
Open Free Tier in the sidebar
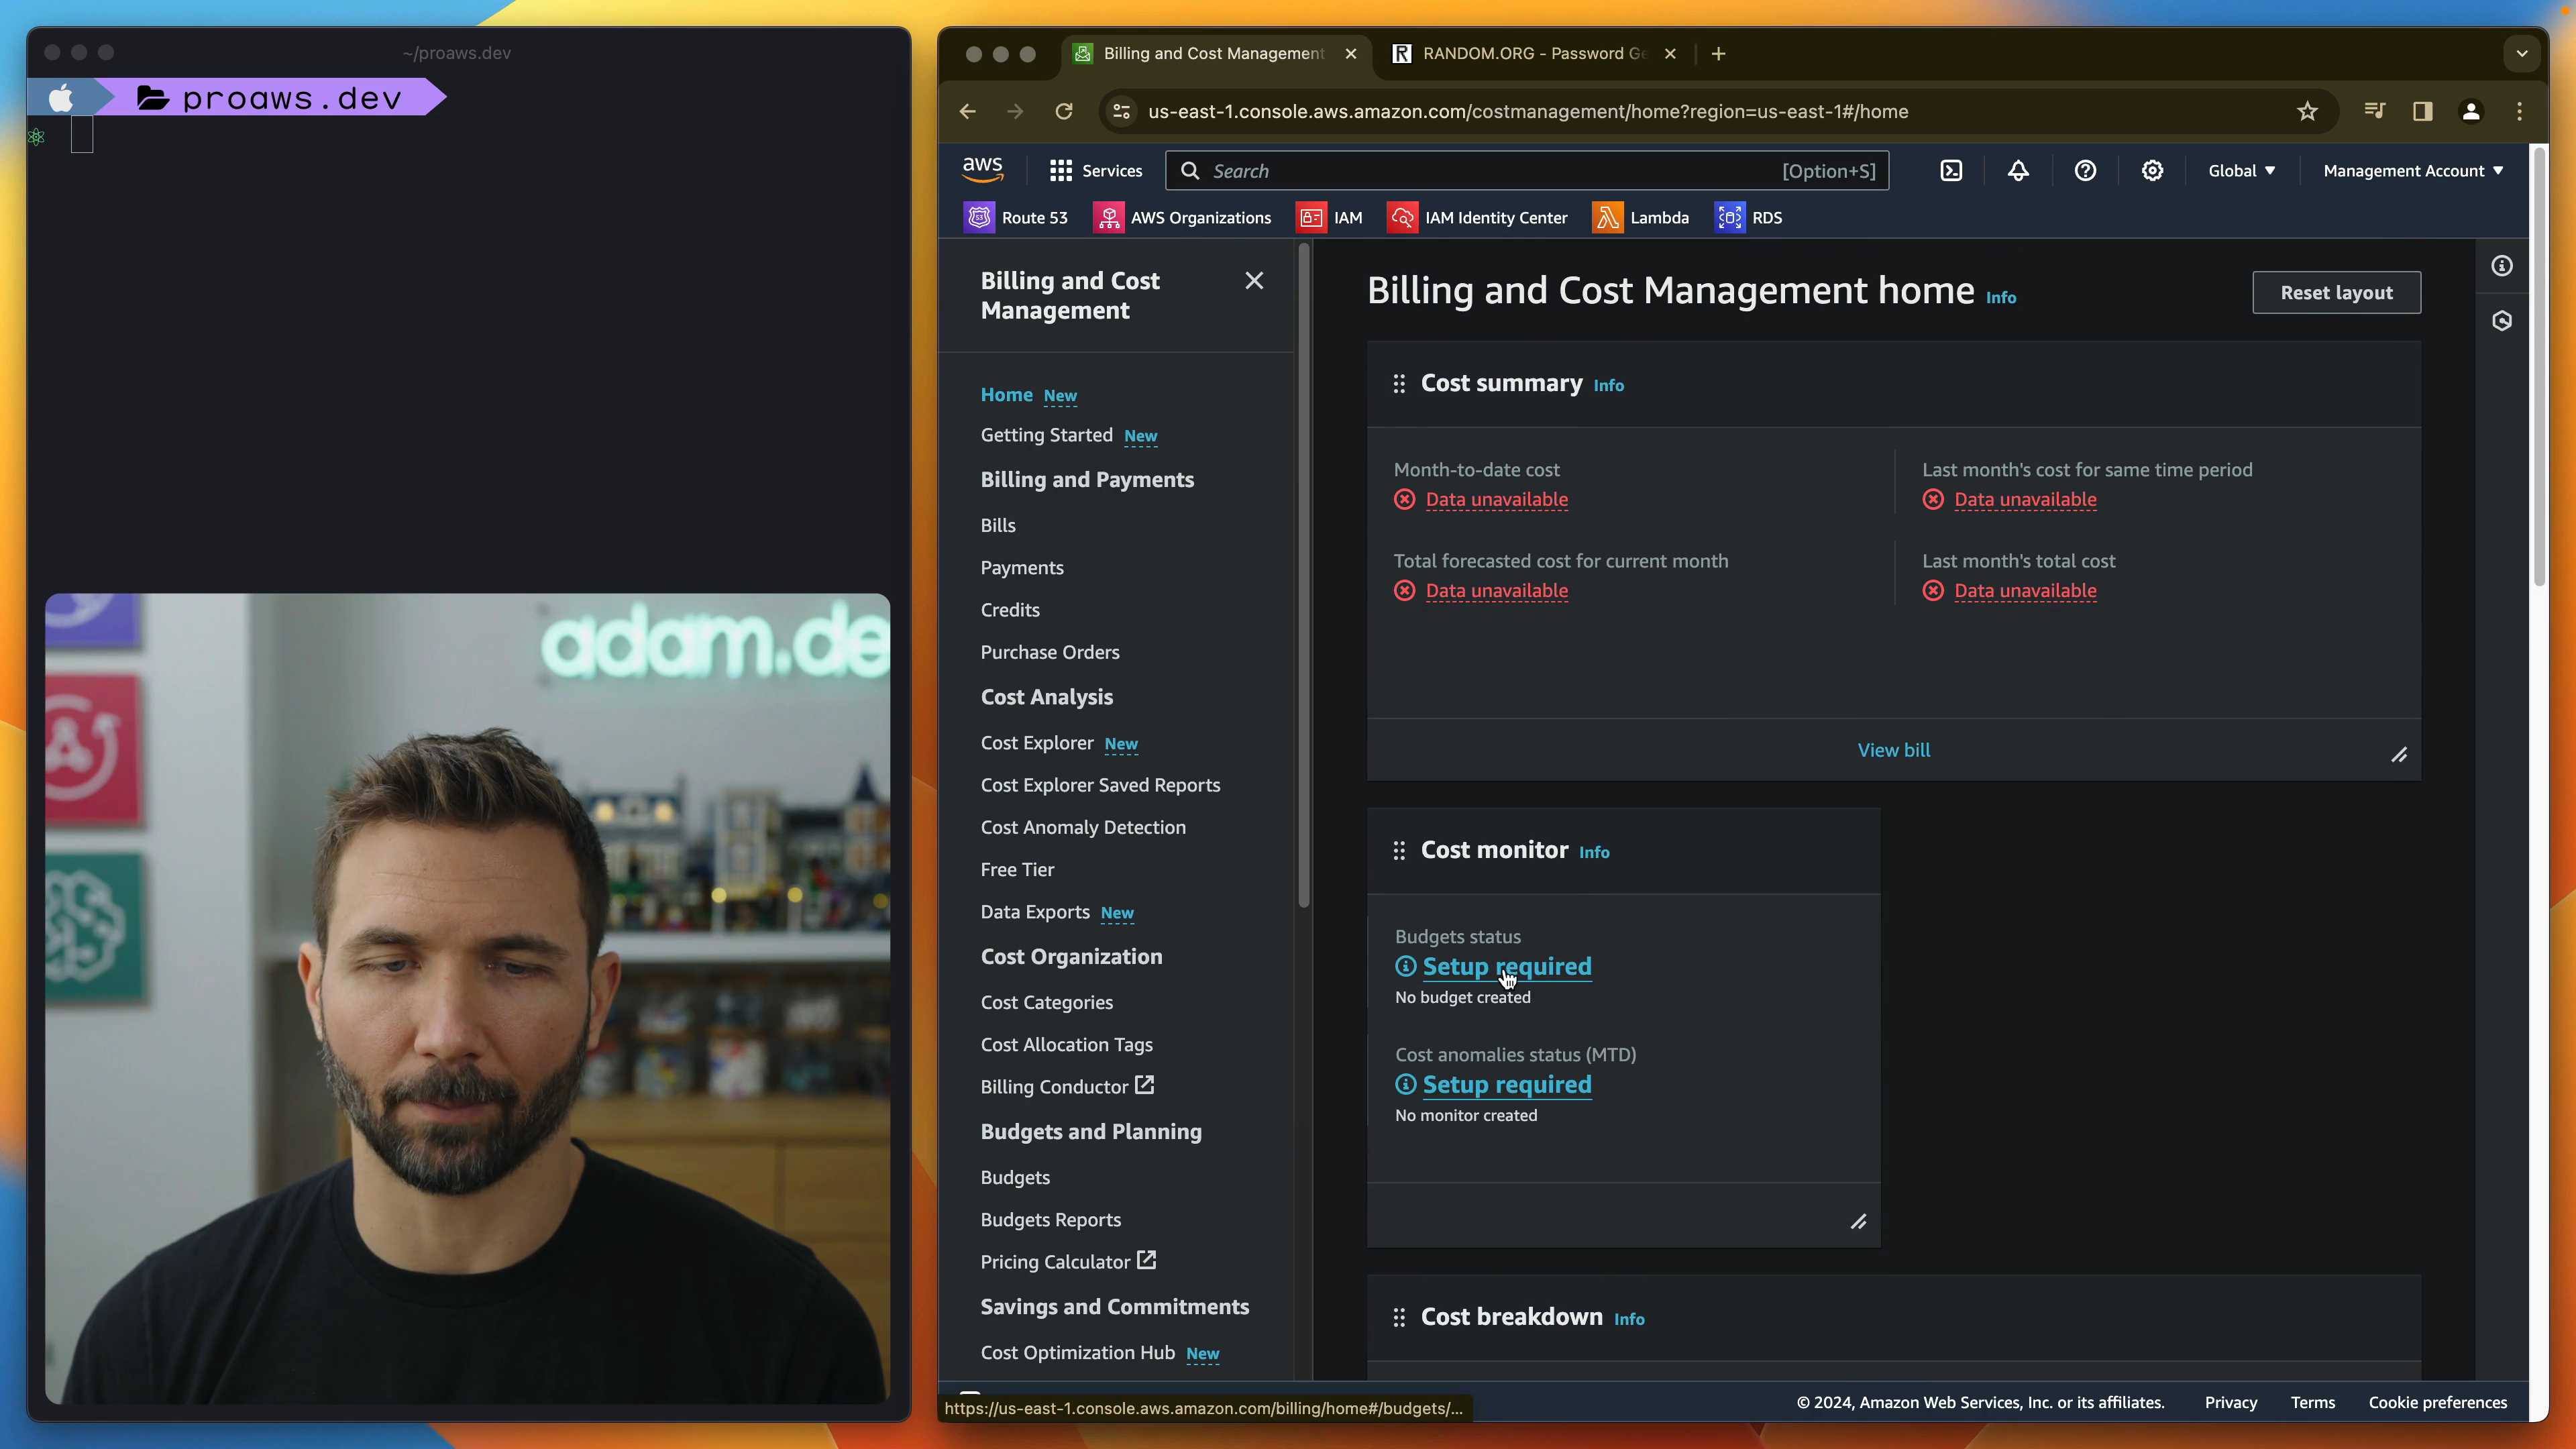click(1017, 870)
